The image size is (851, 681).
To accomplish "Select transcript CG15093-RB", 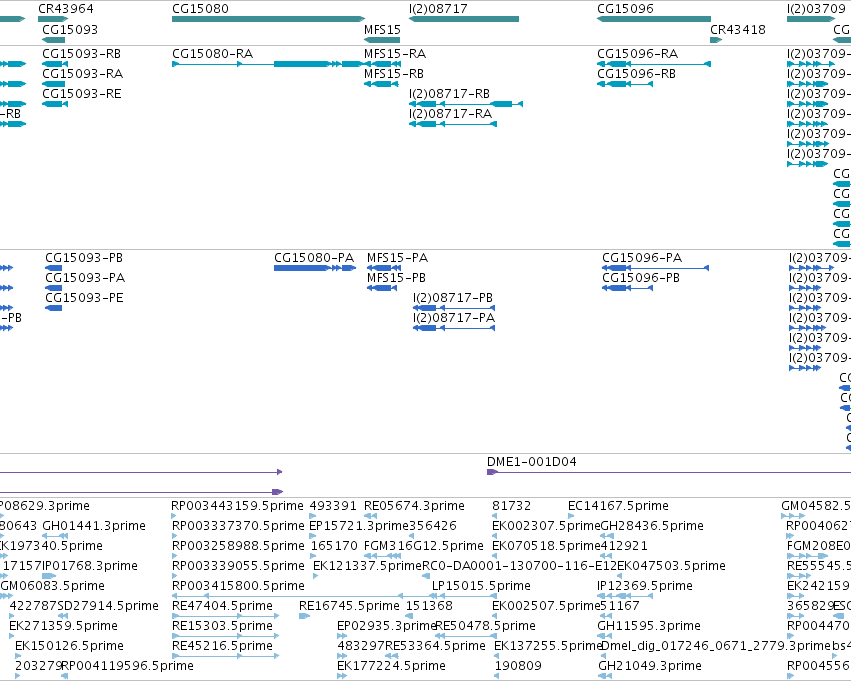I will point(81,54).
